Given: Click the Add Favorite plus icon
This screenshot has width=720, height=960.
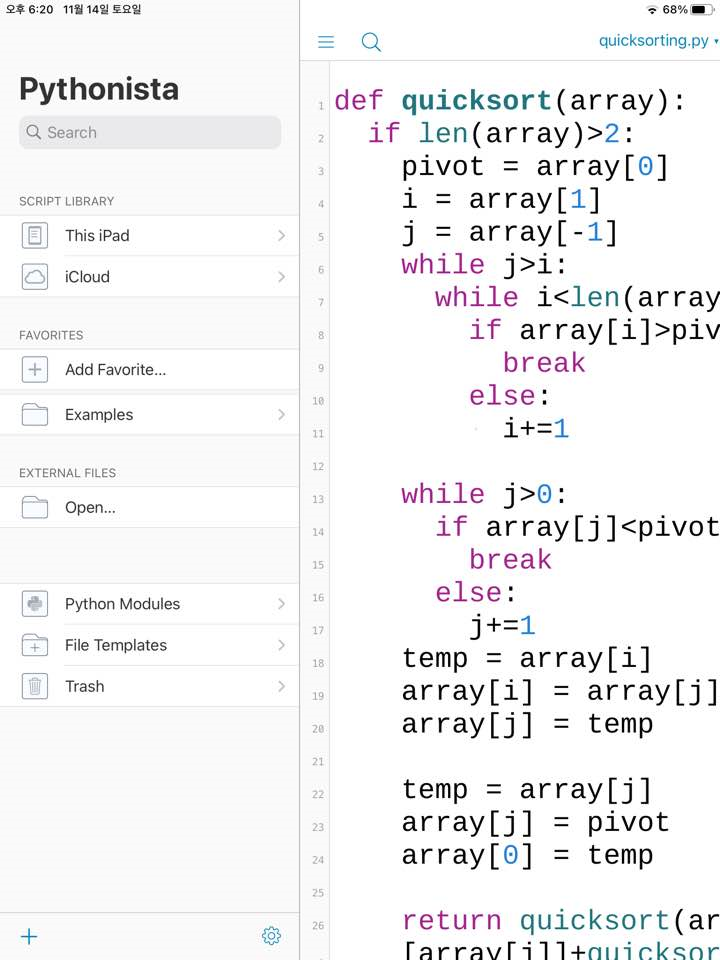Looking at the screenshot, I should coord(35,370).
